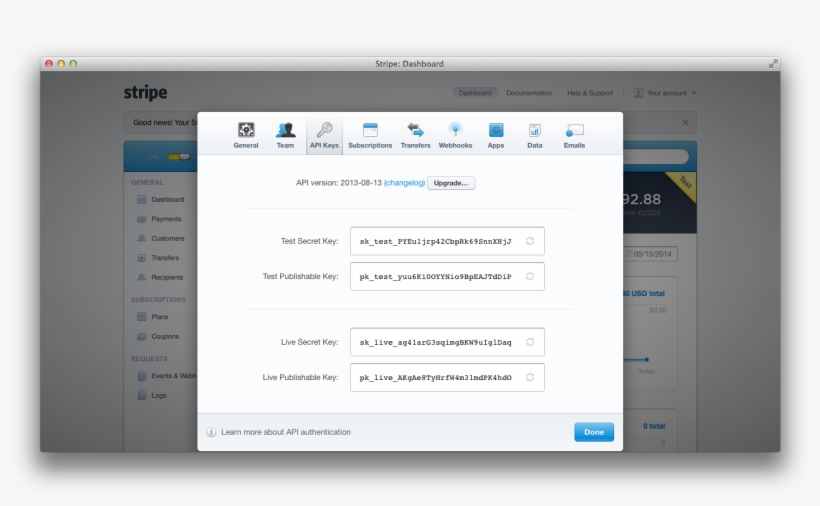
Task: Open Coupons in the sidebar
Action: click(158, 337)
